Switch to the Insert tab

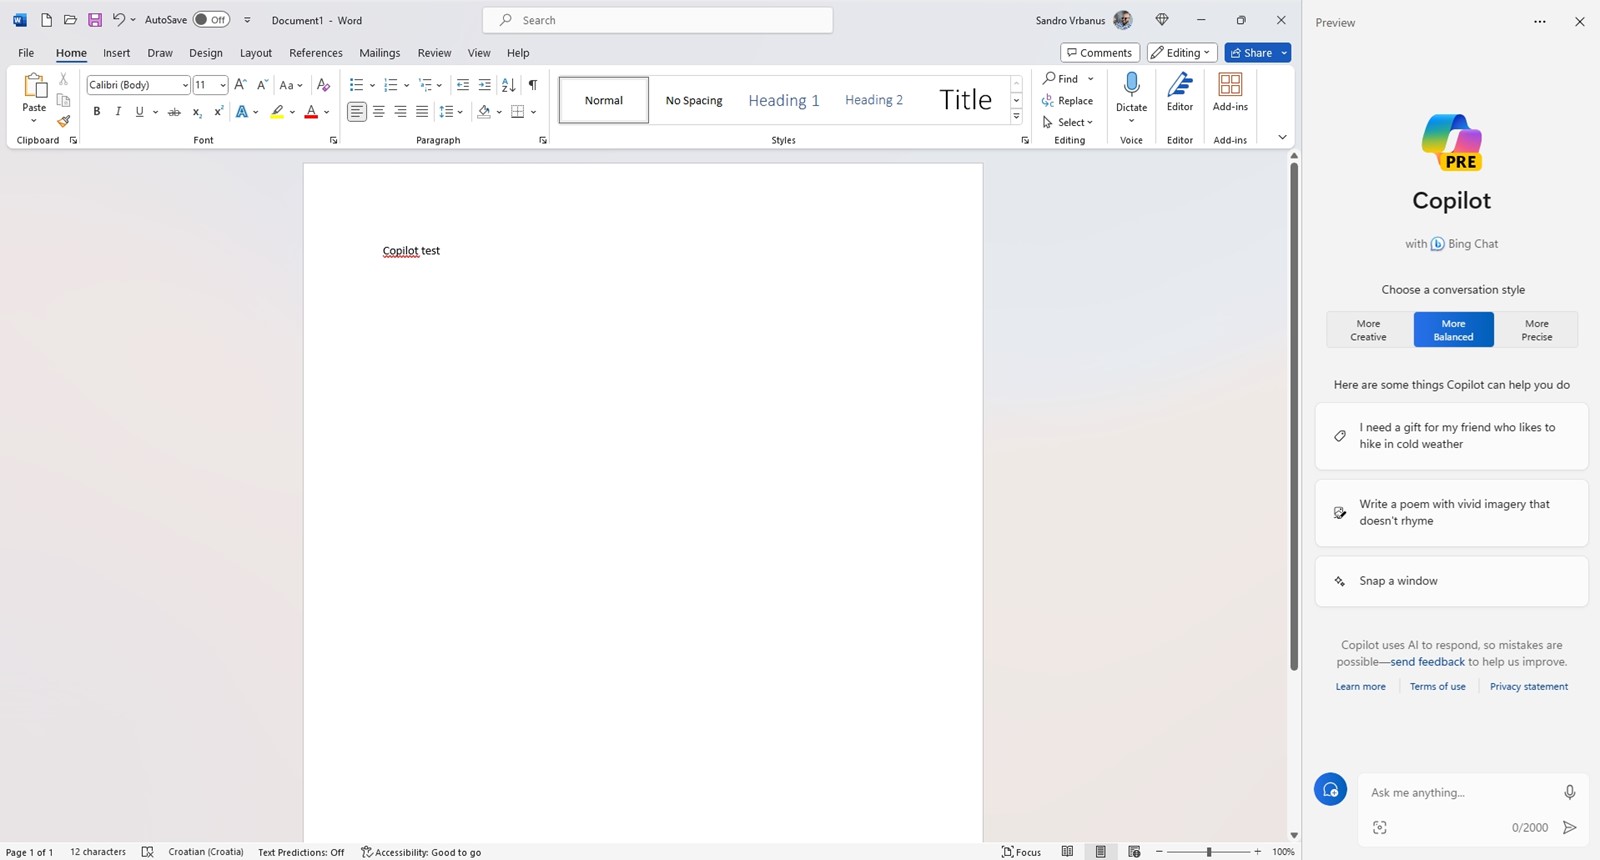click(117, 53)
